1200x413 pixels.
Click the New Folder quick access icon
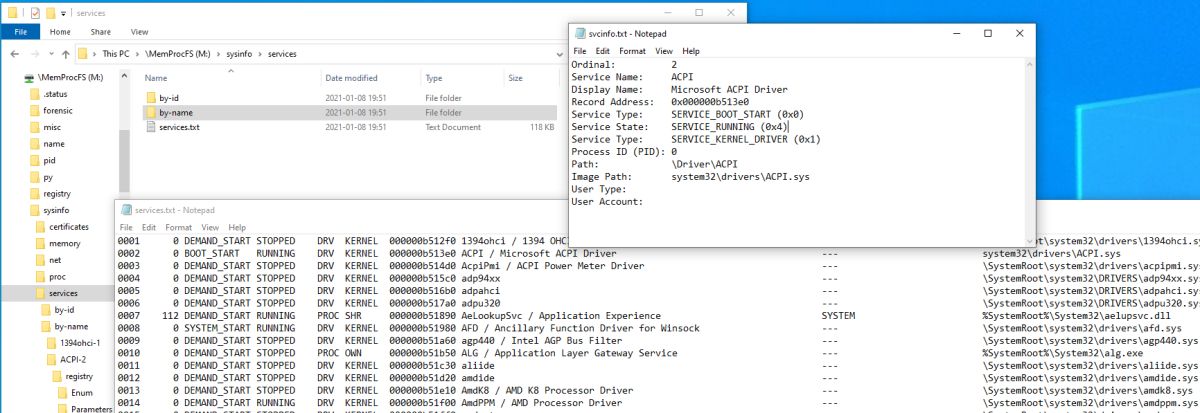53,13
